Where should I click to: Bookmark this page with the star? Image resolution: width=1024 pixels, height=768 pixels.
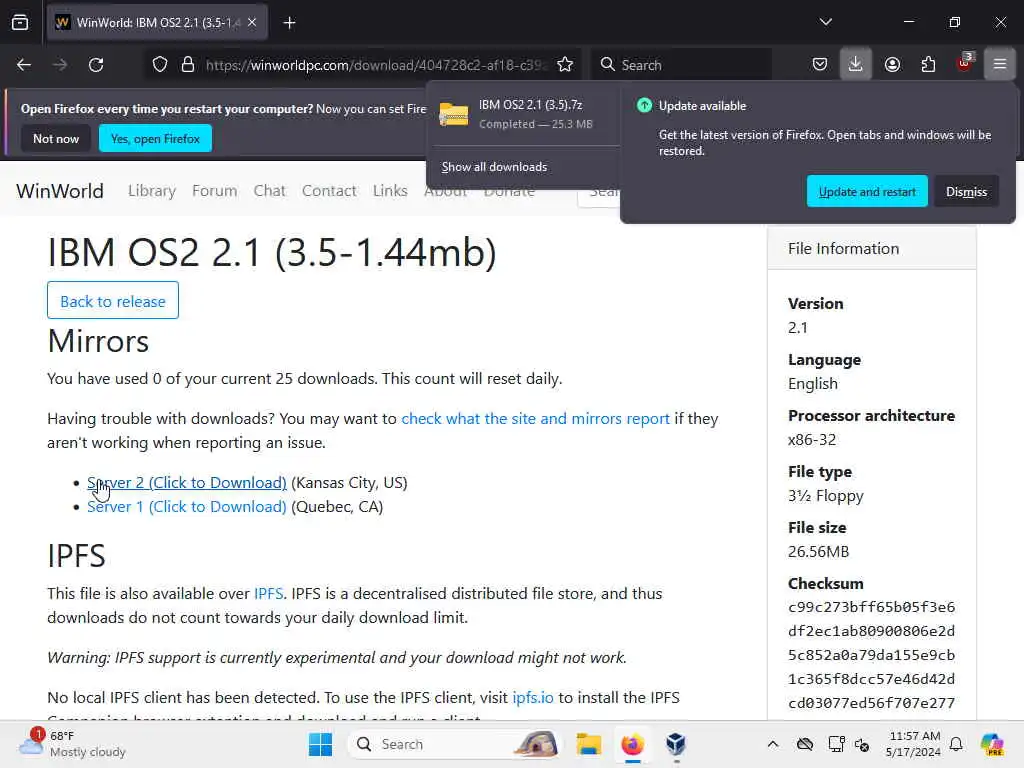[x=565, y=65]
